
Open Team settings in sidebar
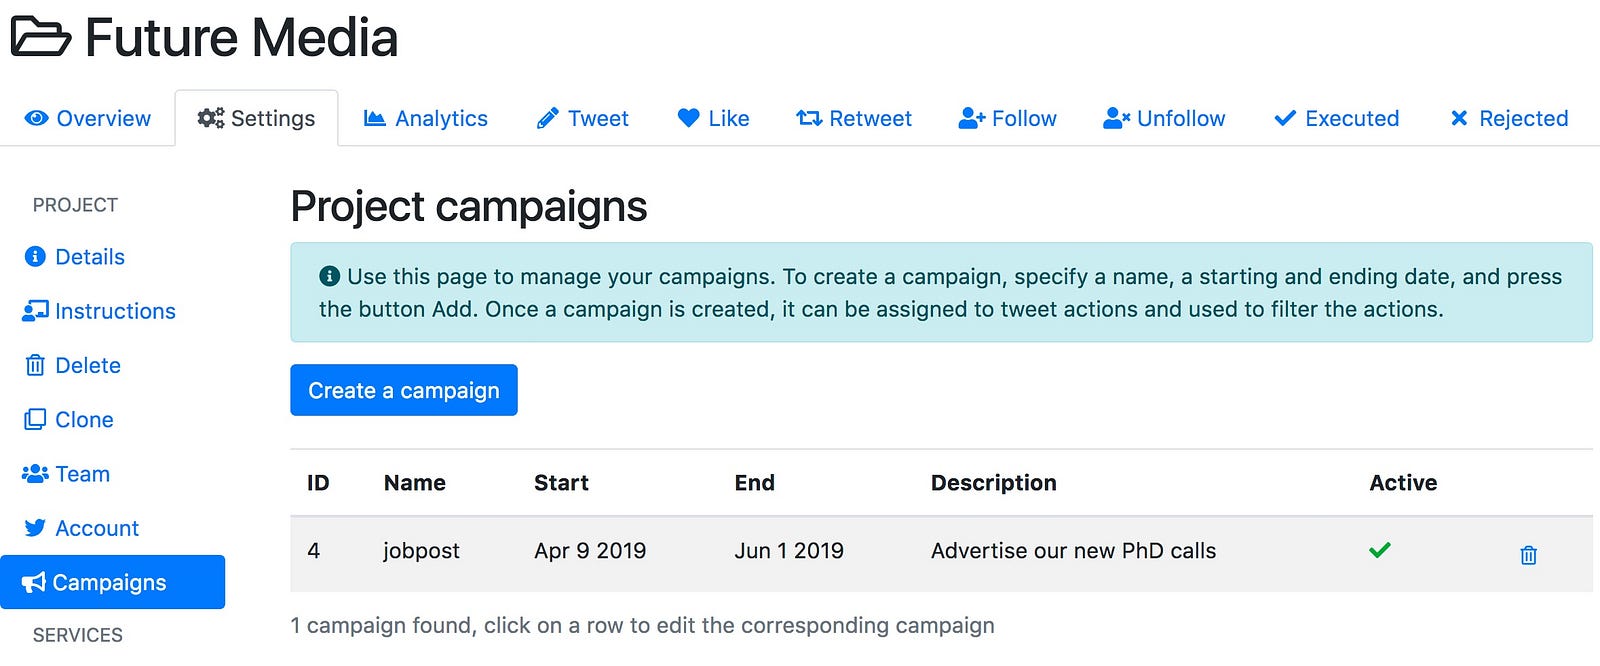[66, 474]
